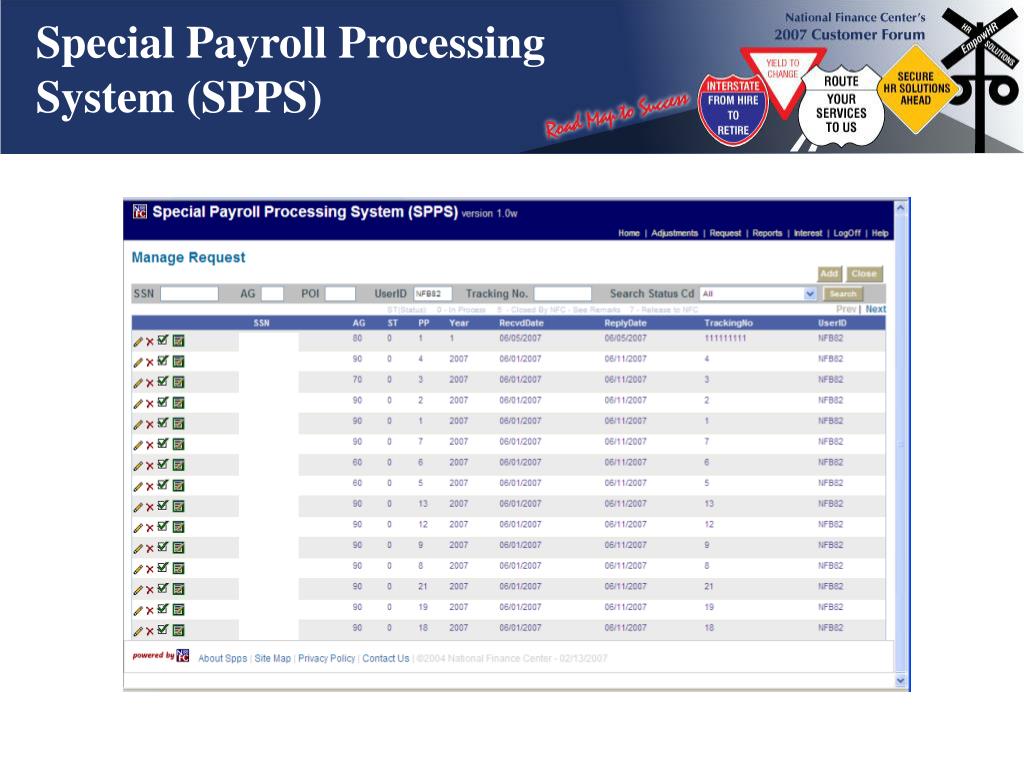Click the red X in the PP 8 row

point(150,569)
